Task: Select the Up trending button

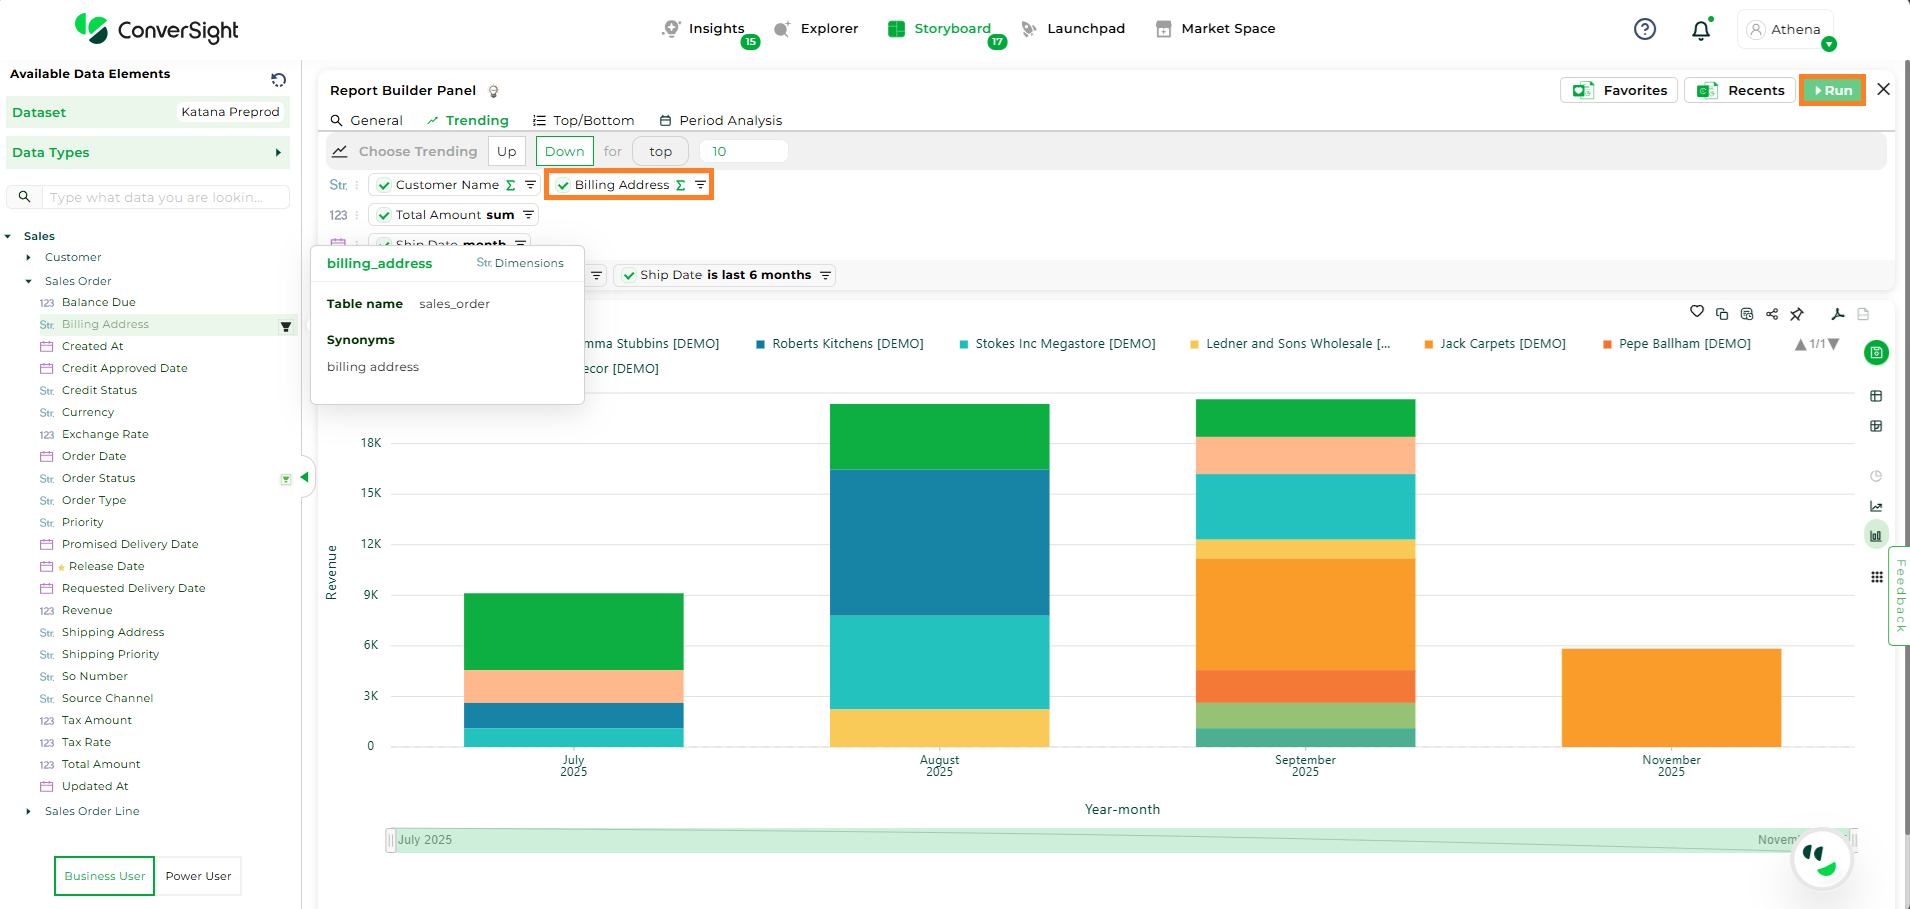Action: pyautogui.click(x=506, y=152)
